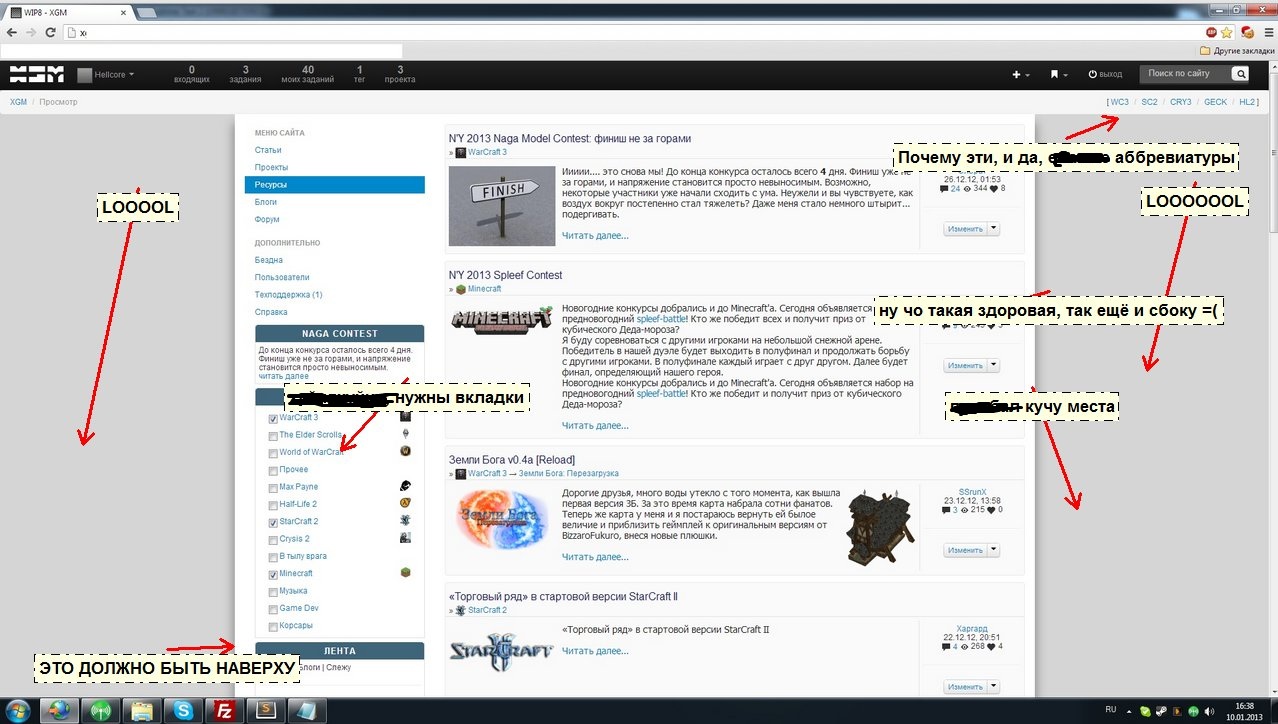Screen dimensions: 1278x724
Task: Click the Santa hat extension icon
Action: click(1247, 32)
